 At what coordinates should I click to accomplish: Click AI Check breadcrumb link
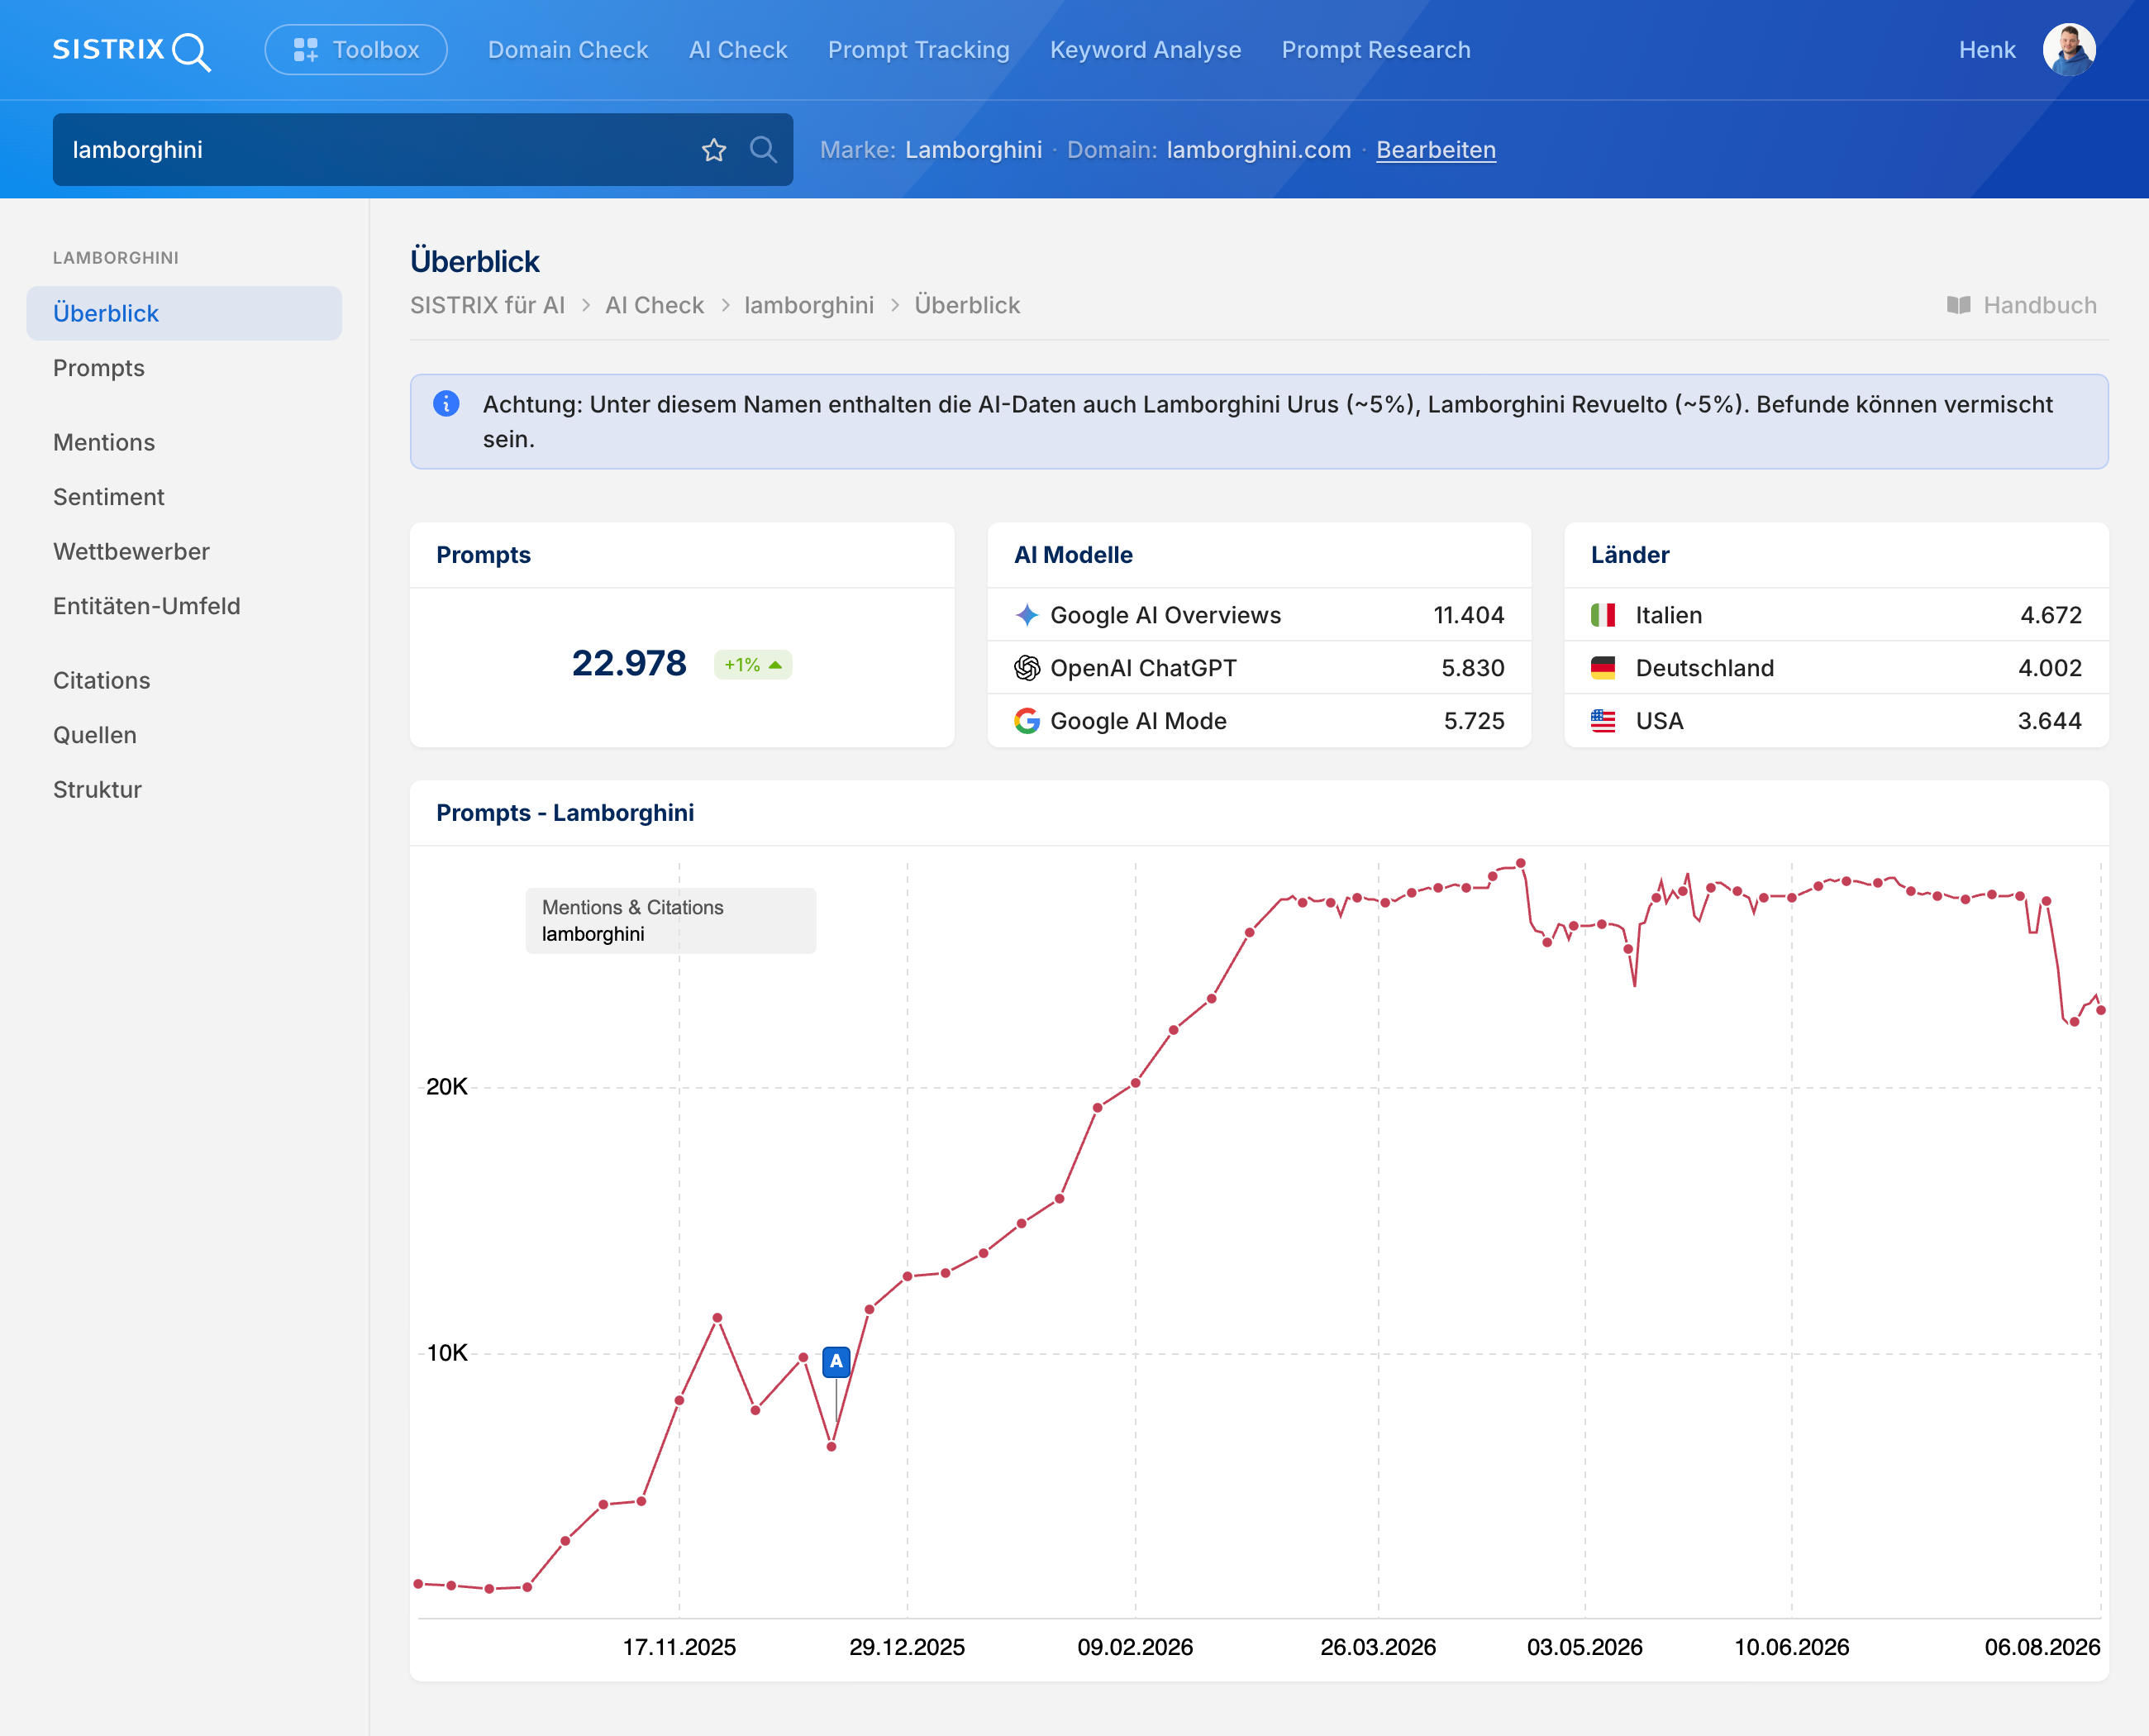click(654, 305)
